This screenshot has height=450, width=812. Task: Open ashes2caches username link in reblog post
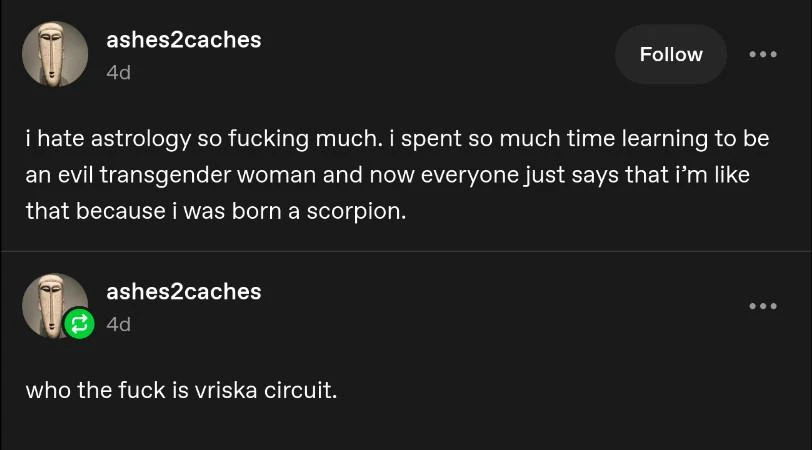(x=183, y=291)
